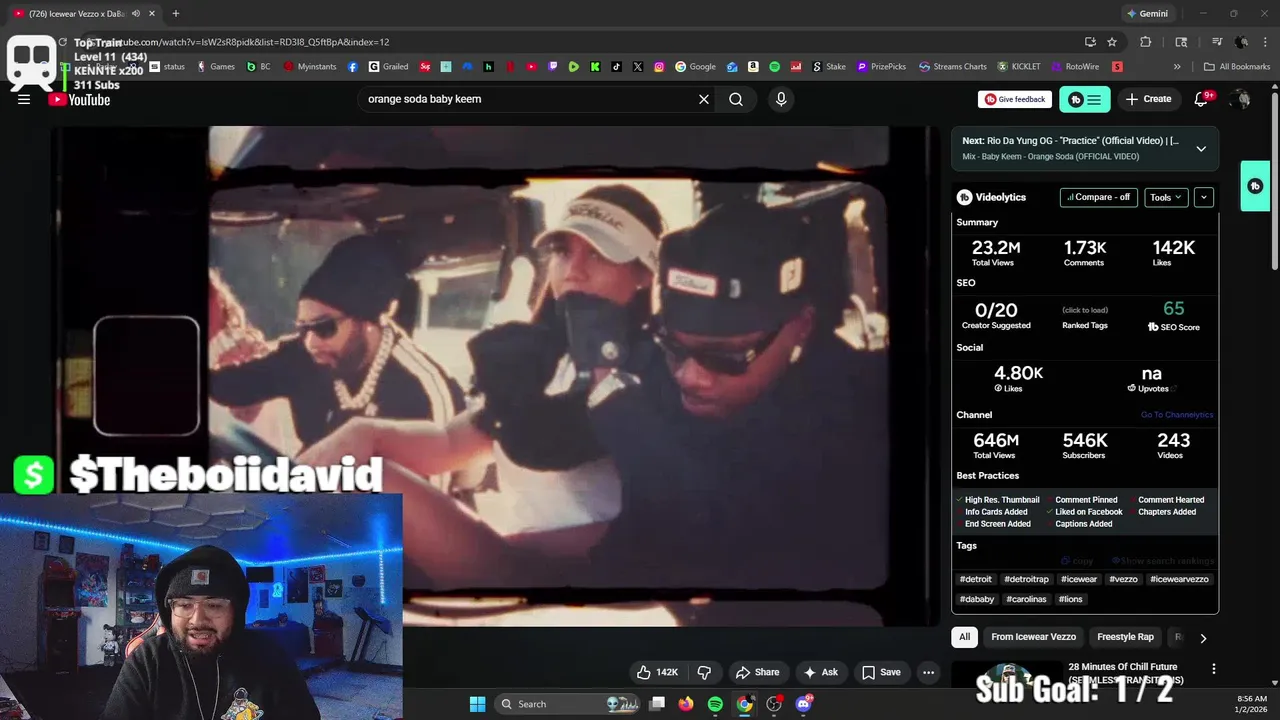Click the magnifier search button
1280x720 pixels.
click(736, 99)
